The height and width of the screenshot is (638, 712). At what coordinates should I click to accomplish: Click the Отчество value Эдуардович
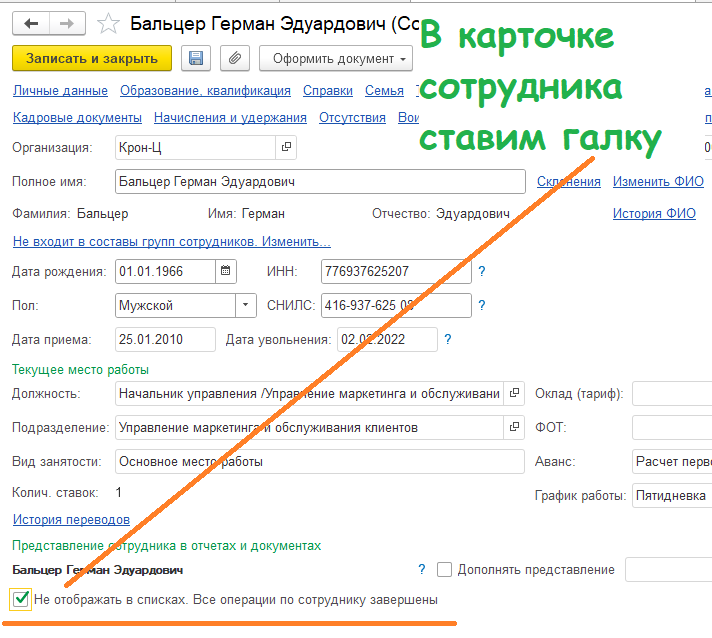(473, 213)
